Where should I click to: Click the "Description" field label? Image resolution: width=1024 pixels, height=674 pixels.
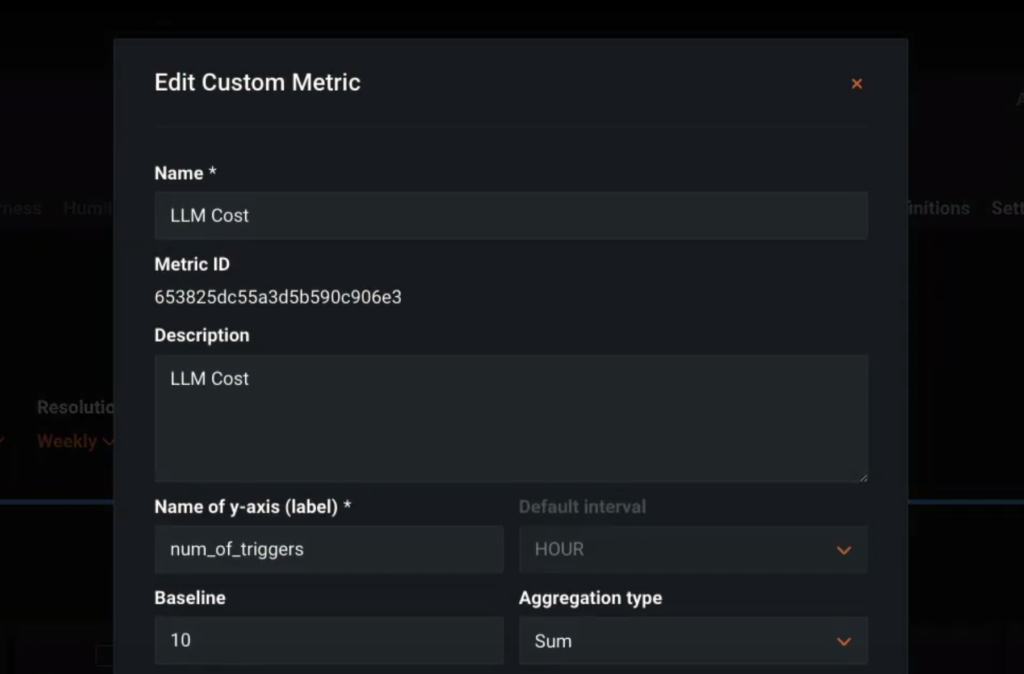coord(202,335)
